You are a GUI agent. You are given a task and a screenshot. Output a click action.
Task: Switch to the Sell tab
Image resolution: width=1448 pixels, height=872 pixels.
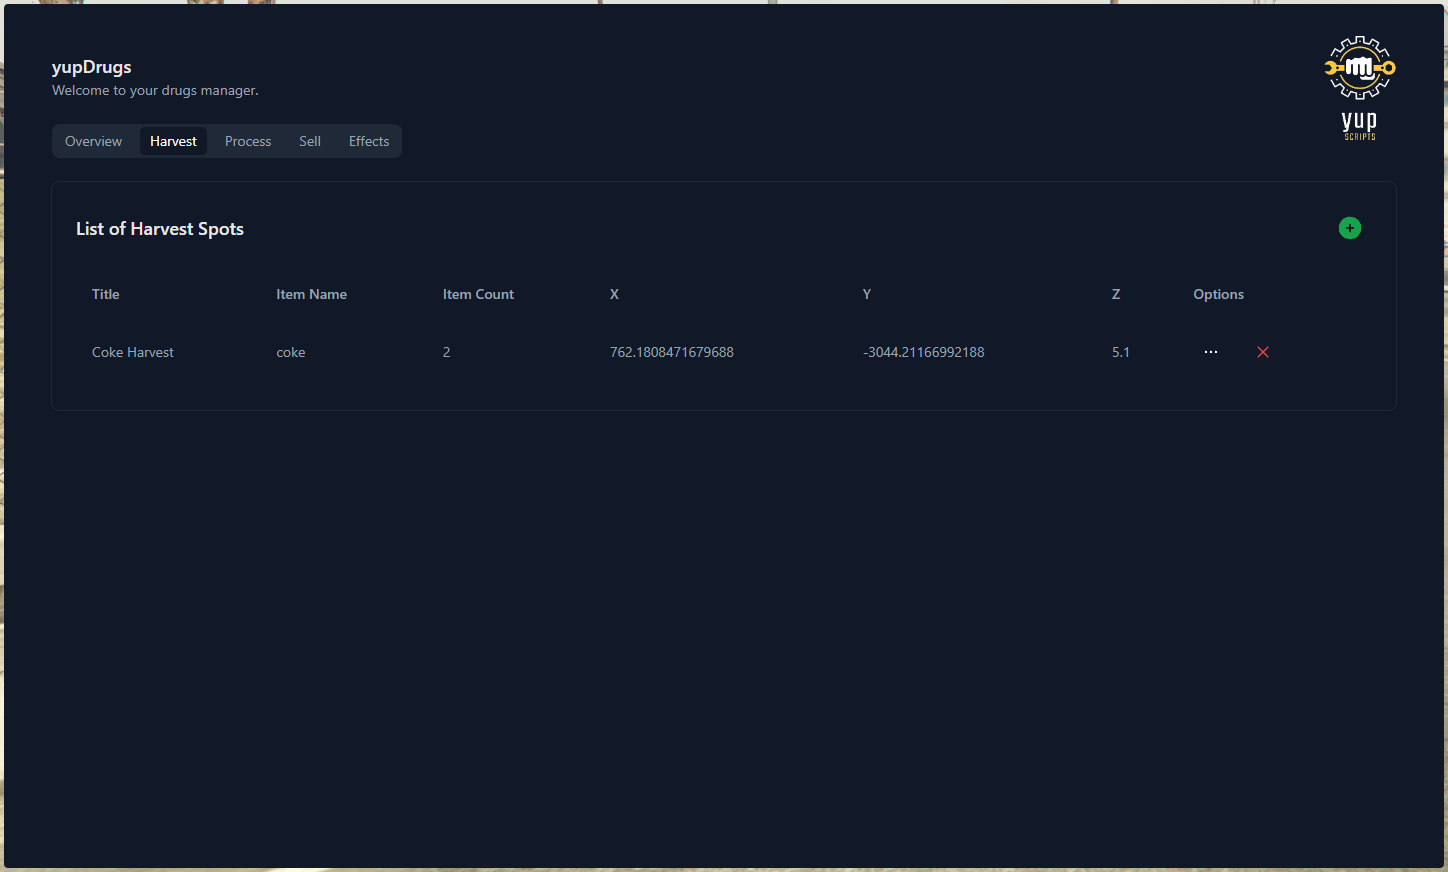309,141
